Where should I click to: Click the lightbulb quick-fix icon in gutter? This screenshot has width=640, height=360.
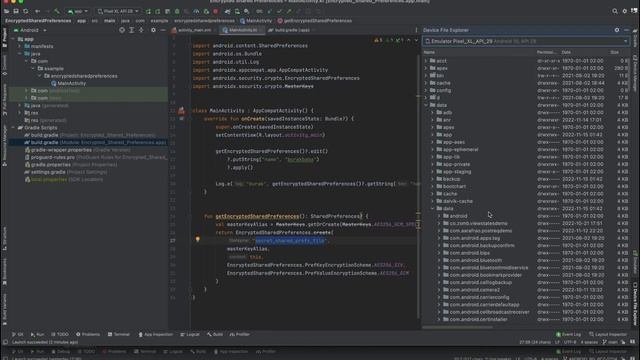point(198,240)
